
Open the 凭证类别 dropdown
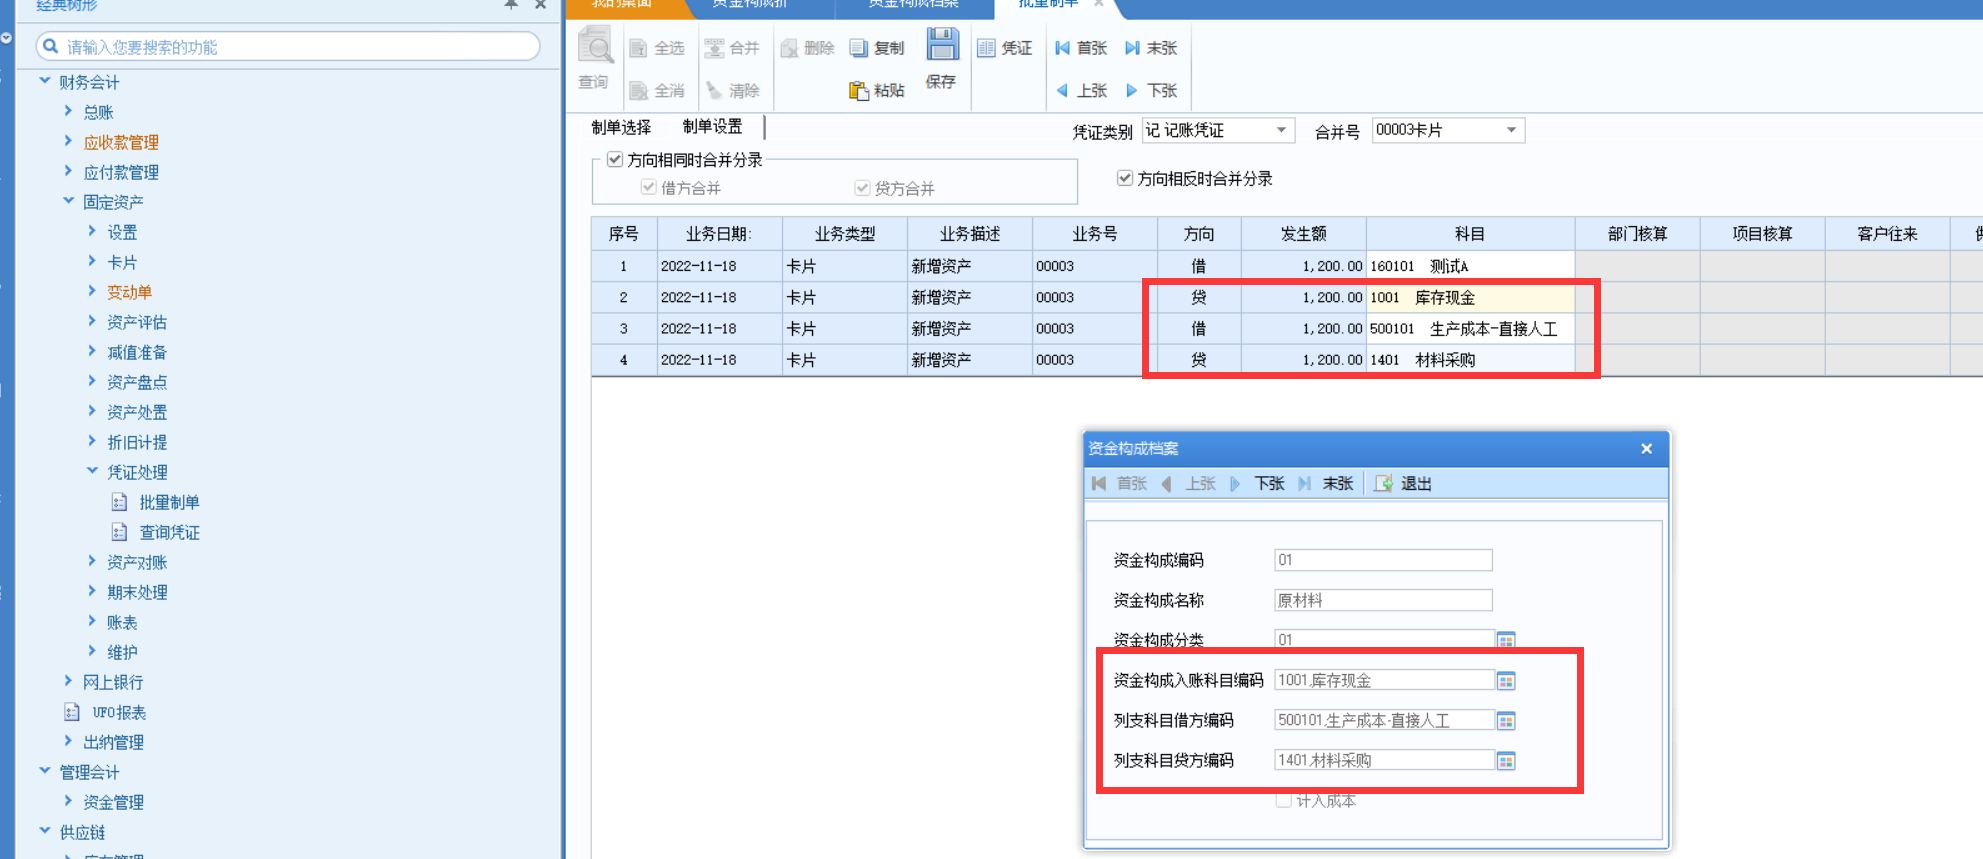[1281, 130]
